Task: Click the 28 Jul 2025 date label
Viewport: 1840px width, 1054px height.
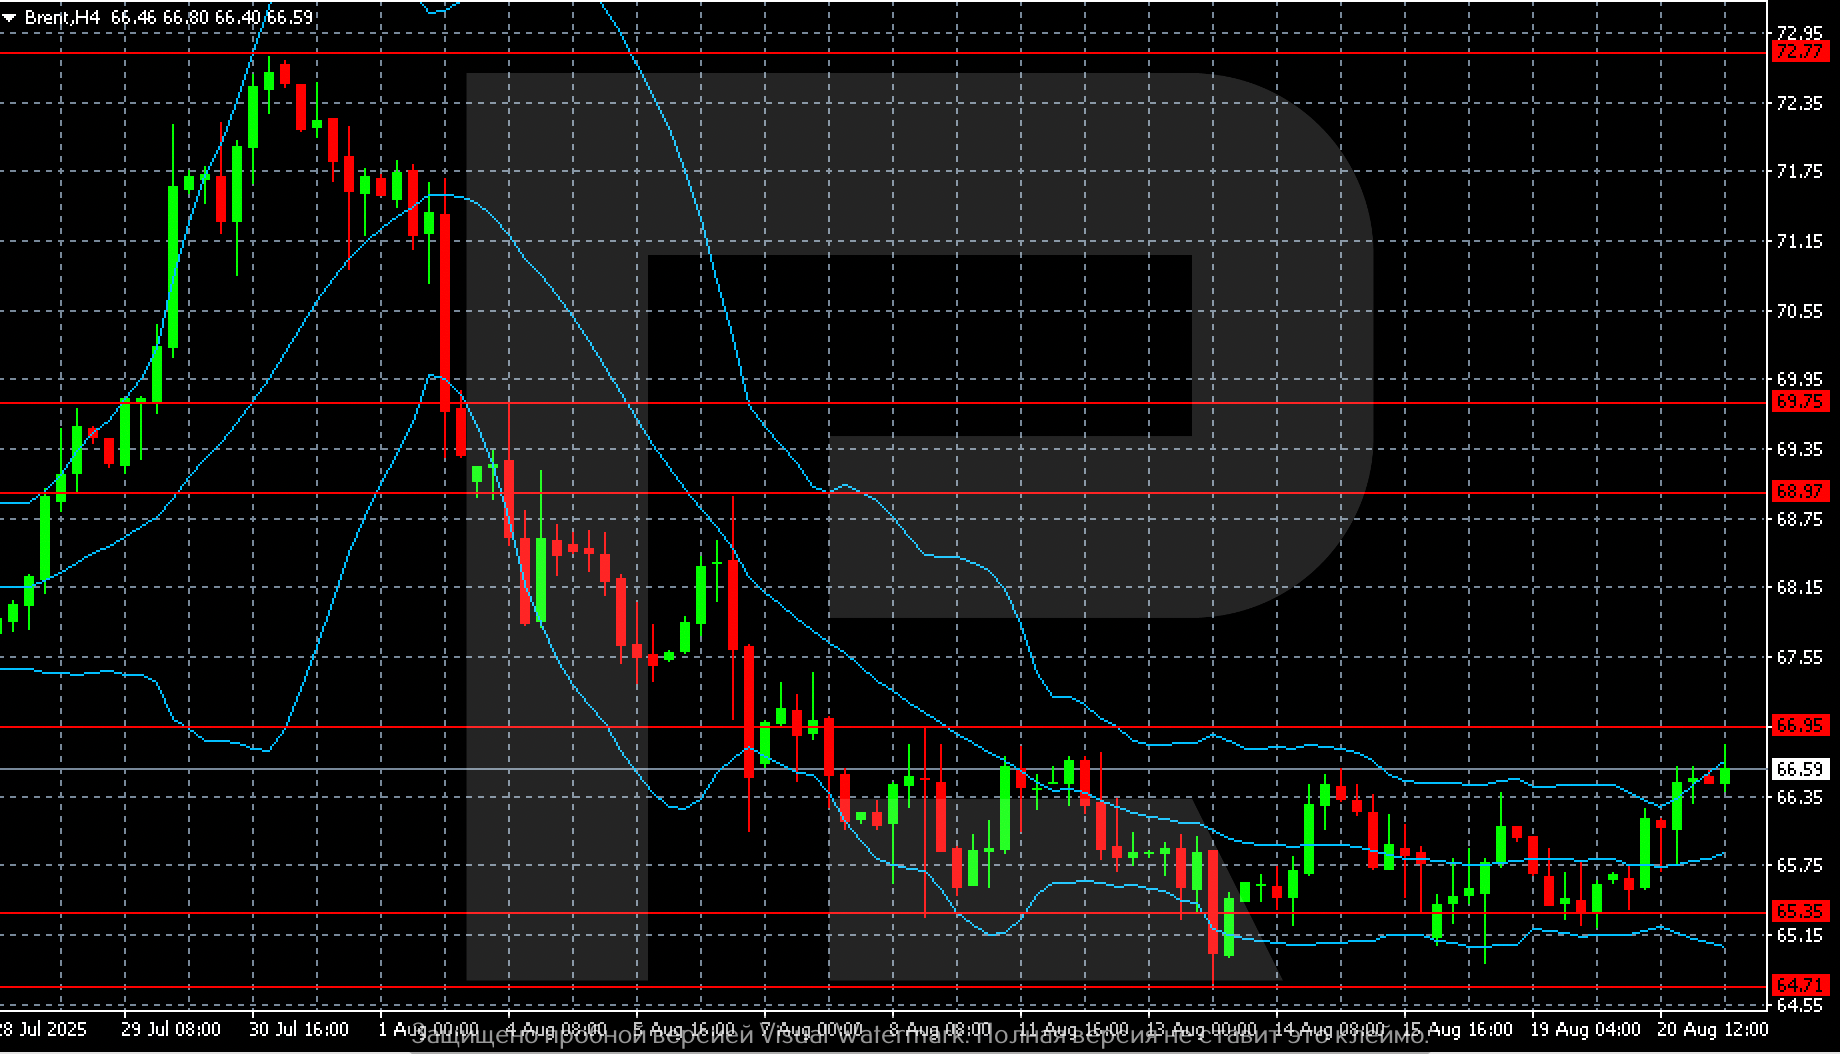Action: (x=42, y=1029)
